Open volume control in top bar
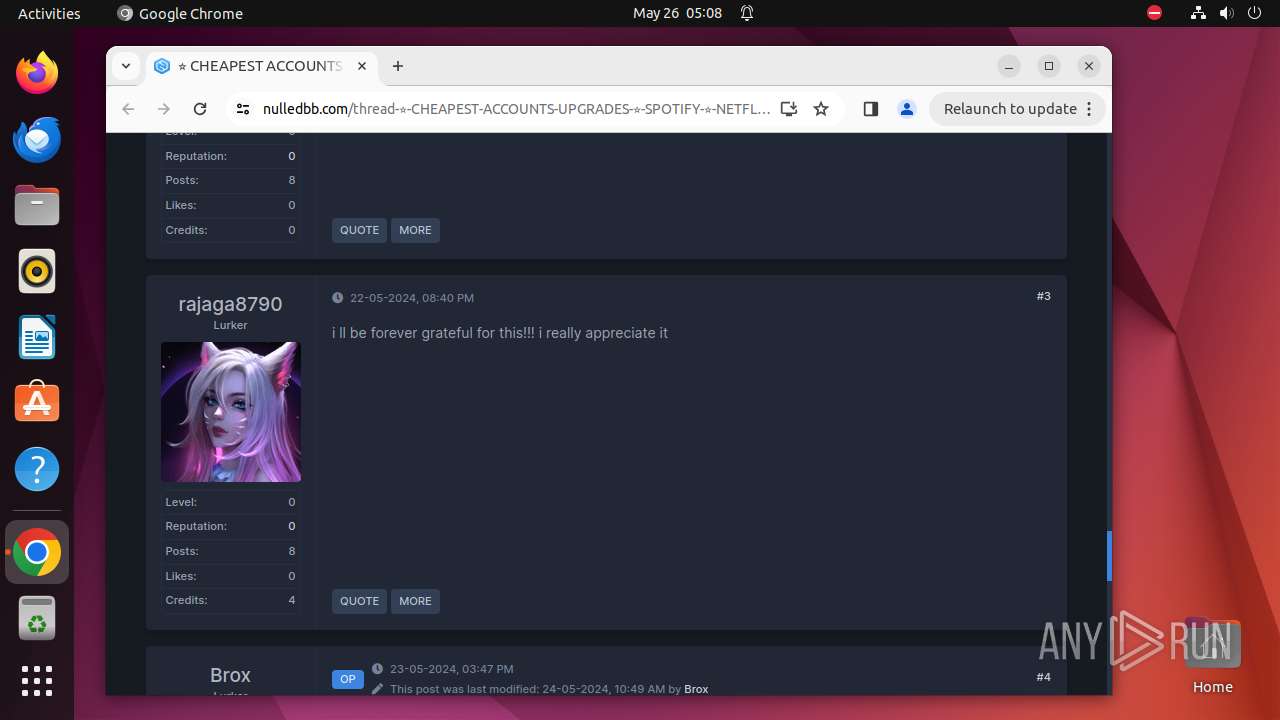 coord(1227,13)
